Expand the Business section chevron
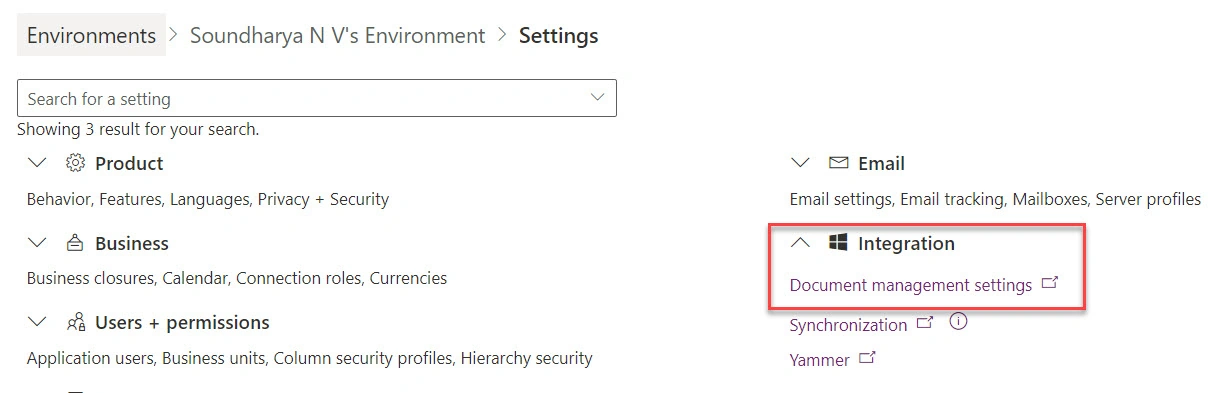The image size is (1218, 393). (x=38, y=242)
